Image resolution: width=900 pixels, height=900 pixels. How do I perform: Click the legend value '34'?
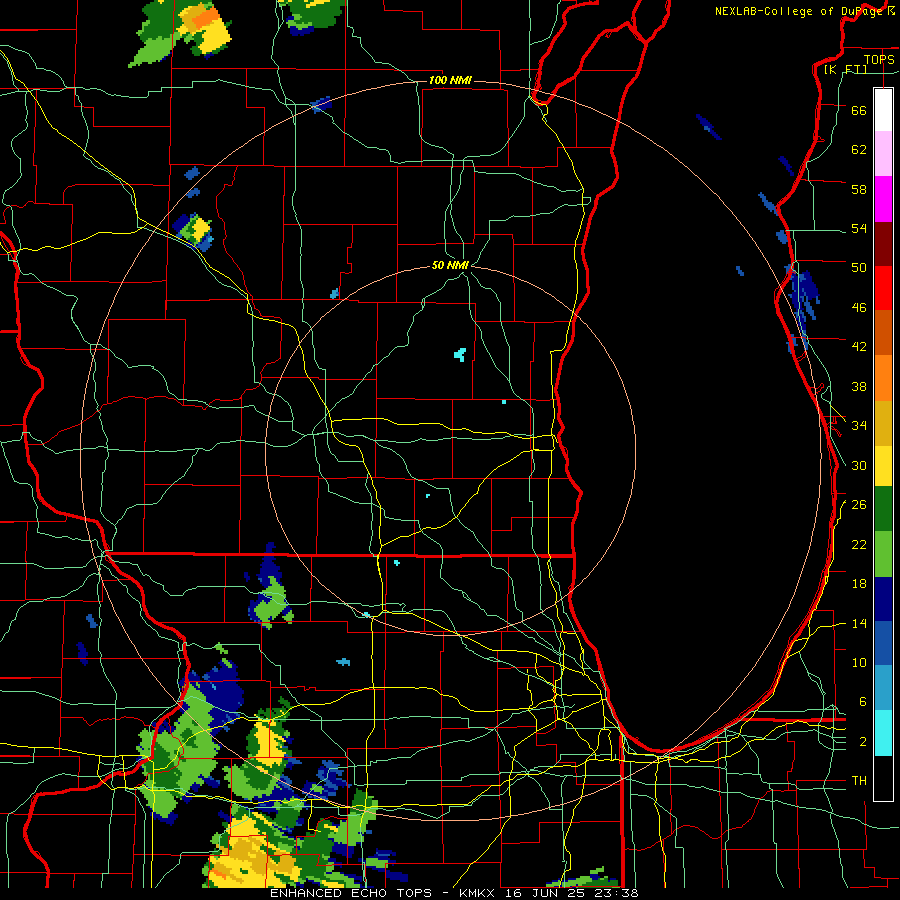point(859,425)
